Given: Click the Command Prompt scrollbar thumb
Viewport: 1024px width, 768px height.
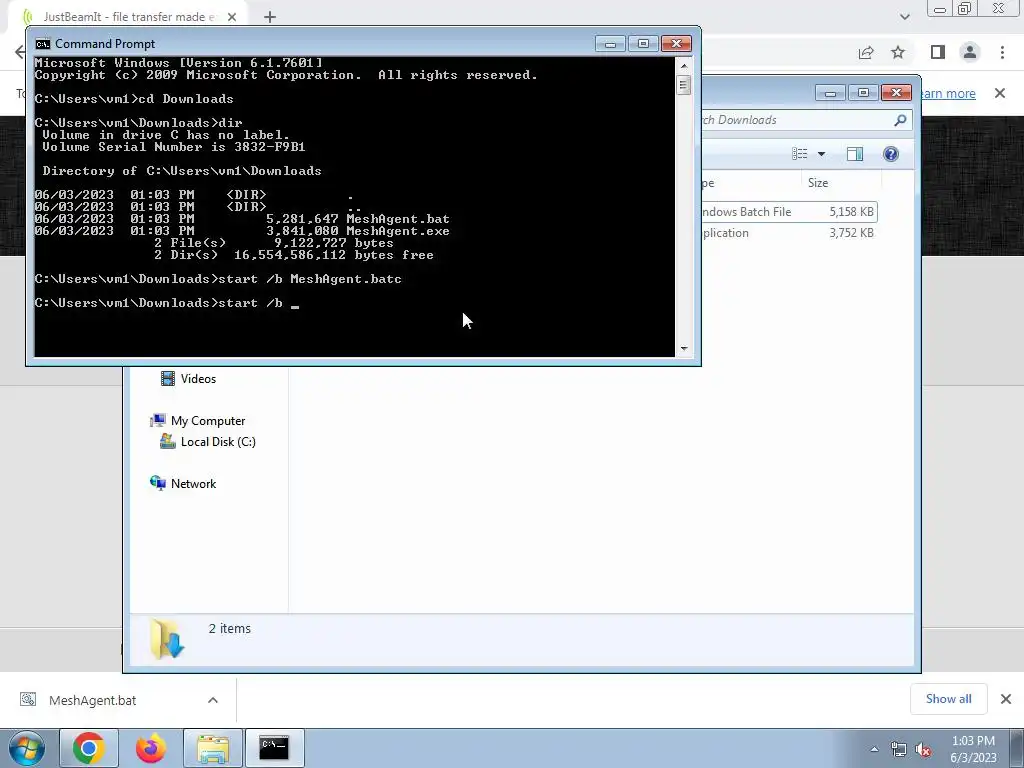Looking at the screenshot, I should [x=684, y=85].
